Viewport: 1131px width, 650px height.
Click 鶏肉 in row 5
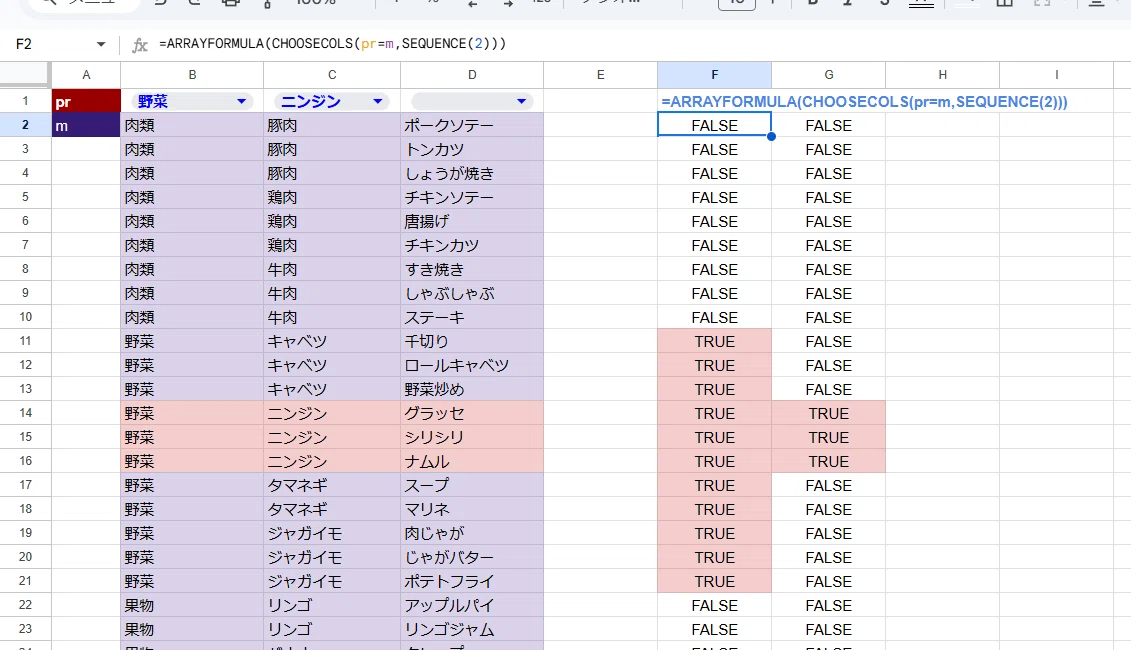[x=332, y=198]
